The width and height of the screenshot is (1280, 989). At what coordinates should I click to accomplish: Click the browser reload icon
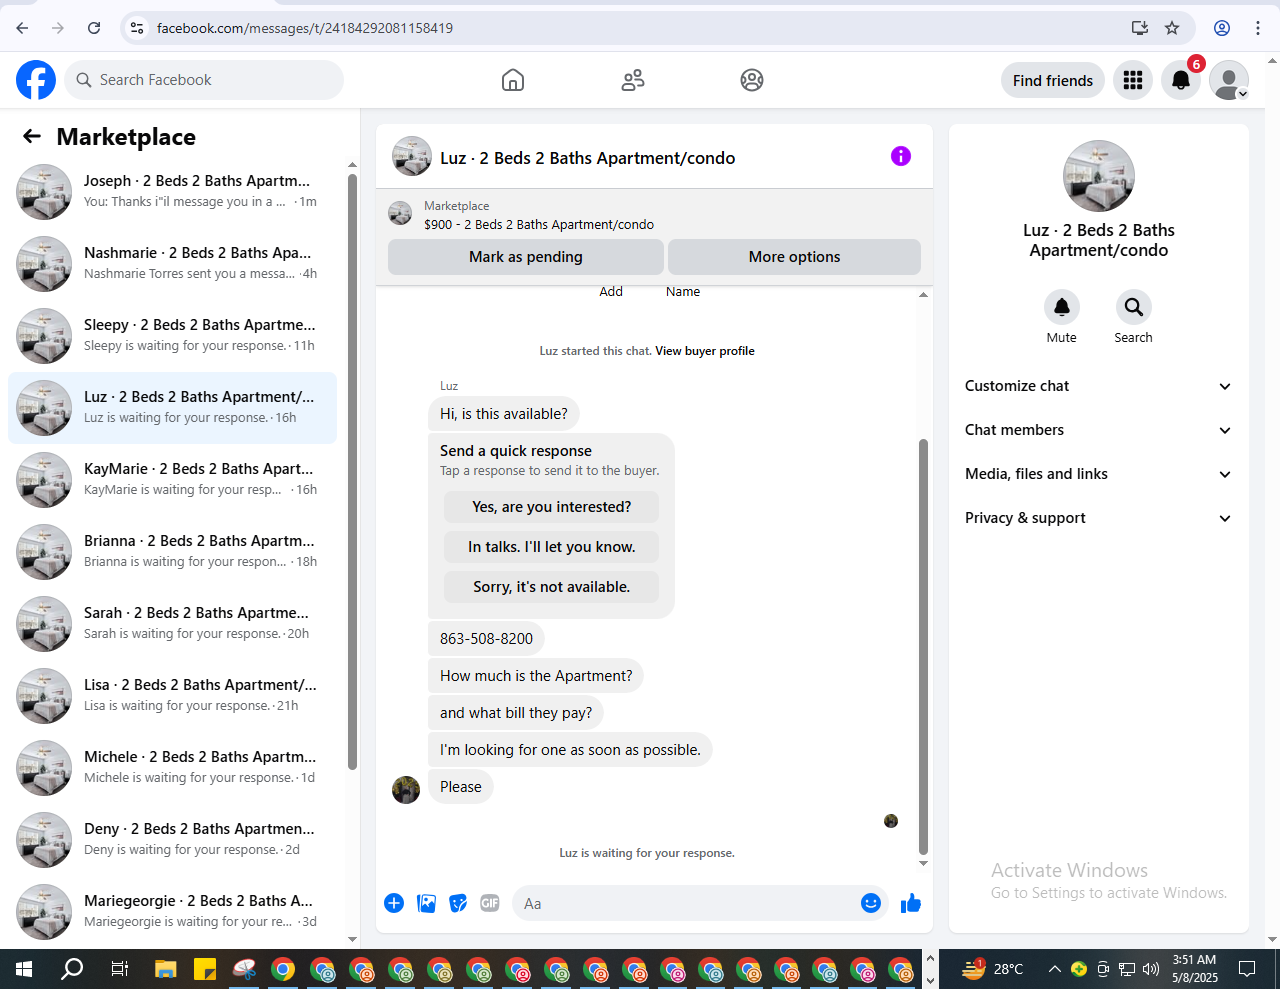pyautogui.click(x=94, y=28)
